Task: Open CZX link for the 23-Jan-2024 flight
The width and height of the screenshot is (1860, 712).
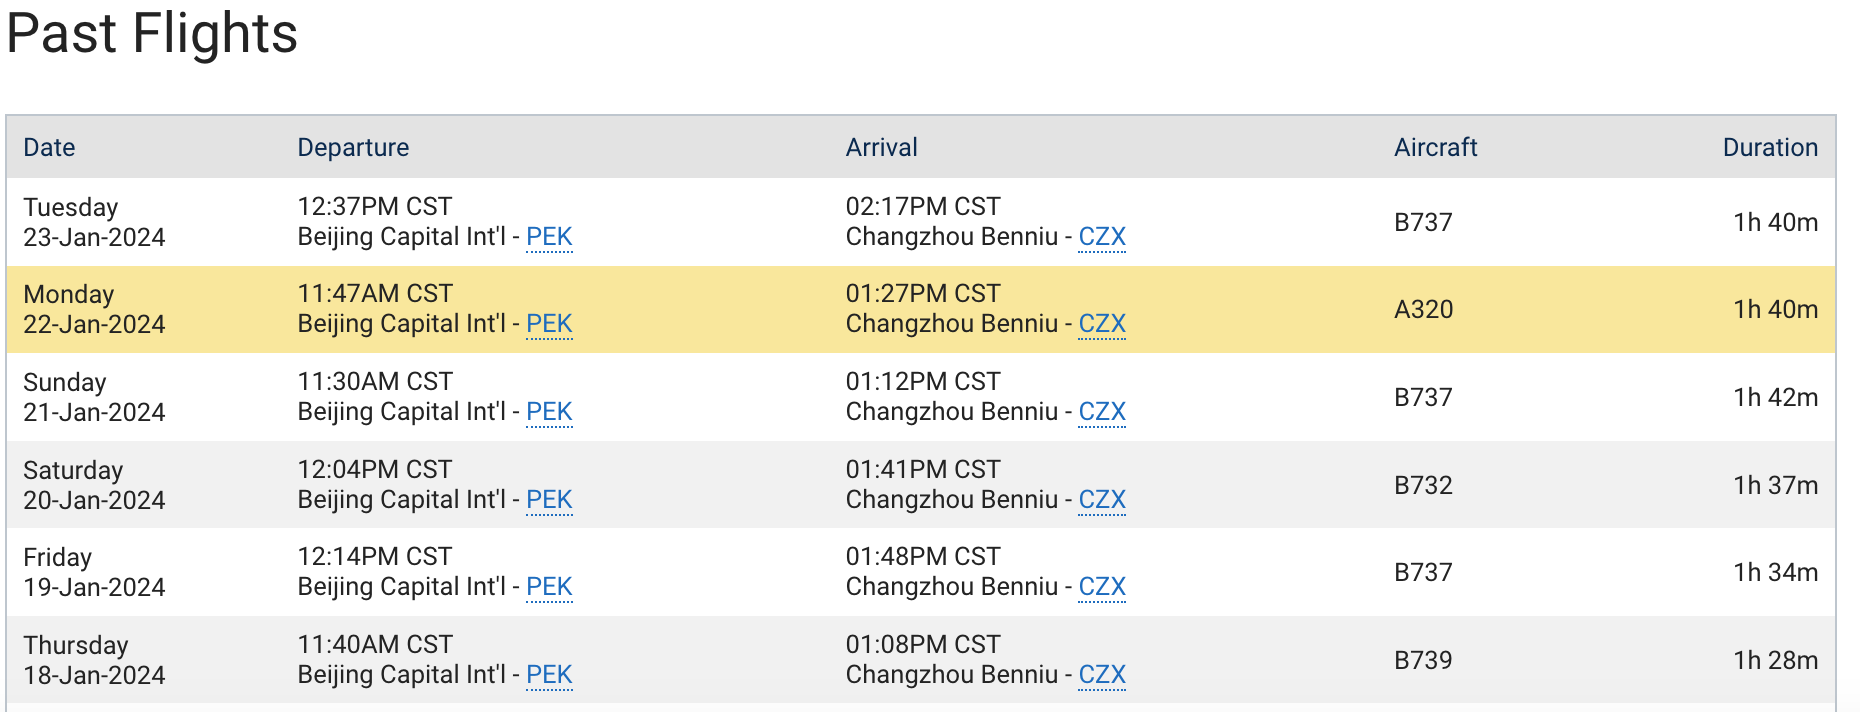Action: coord(1102,237)
